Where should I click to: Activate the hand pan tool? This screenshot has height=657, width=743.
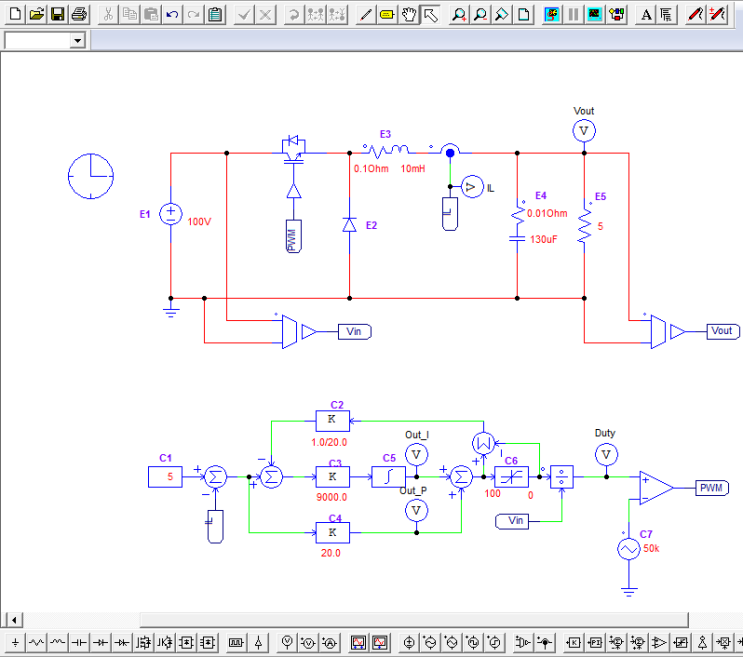(x=409, y=15)
